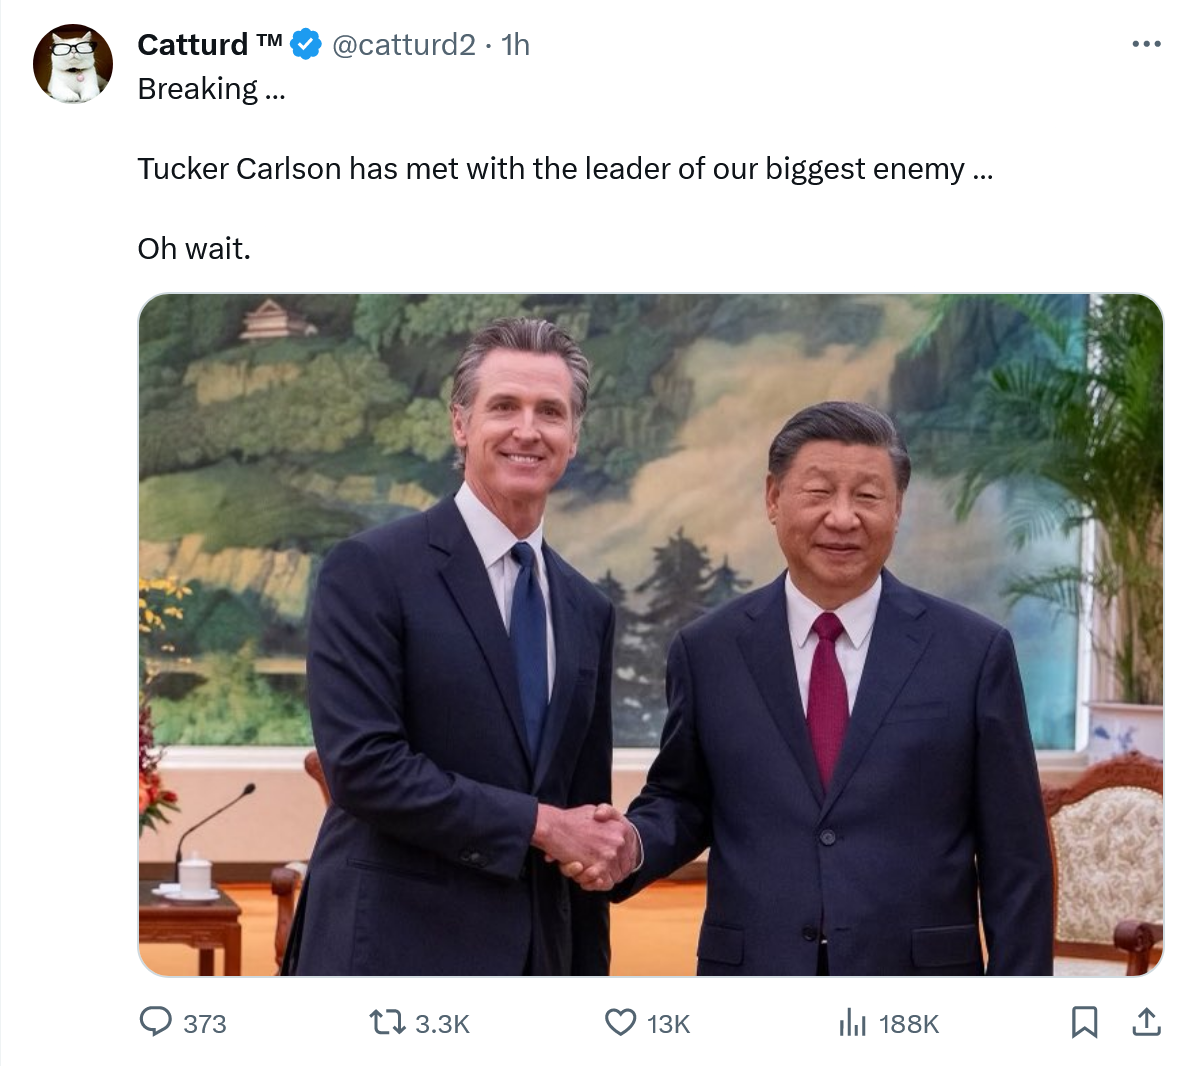The width and height of the screenshot is (1196, 1066).
Task: Open the three-dot more options menu
Action: click(1146, 44)
